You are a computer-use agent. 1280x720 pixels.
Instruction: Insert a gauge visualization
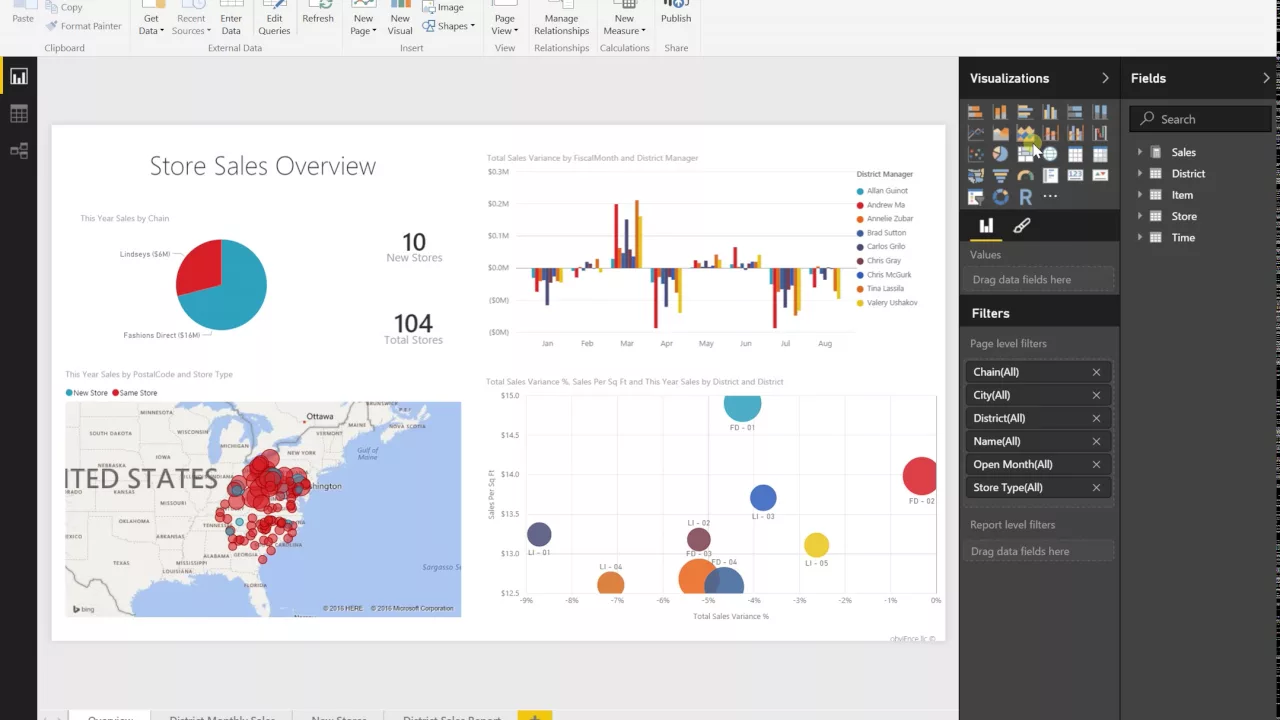(x=1025, y=176)
